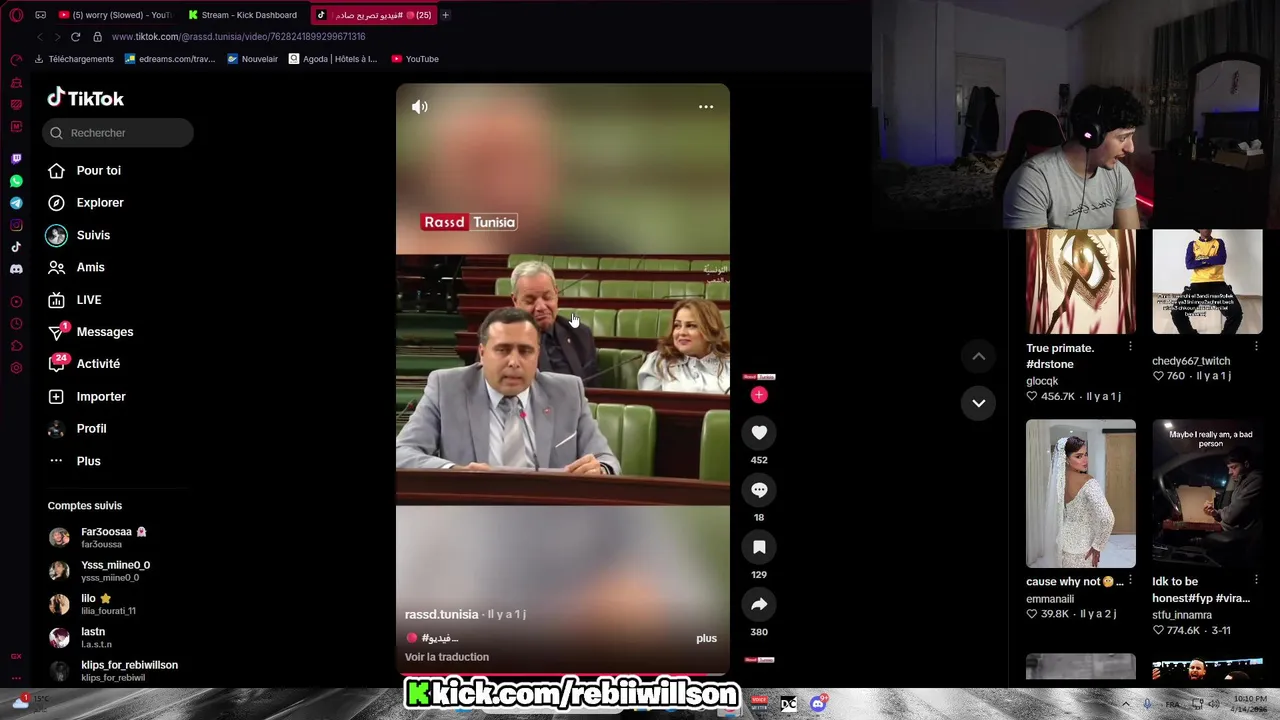The image size is (1280, 720).
Task: Select the active TikTok browser tab
Action: pyautogui.click(x=372, y=15)
